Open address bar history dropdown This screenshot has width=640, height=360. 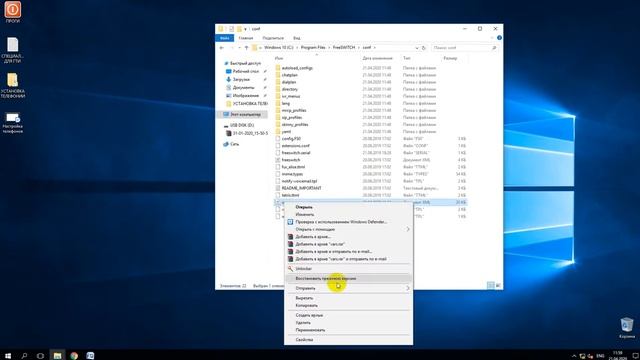(x=417, y=48)
